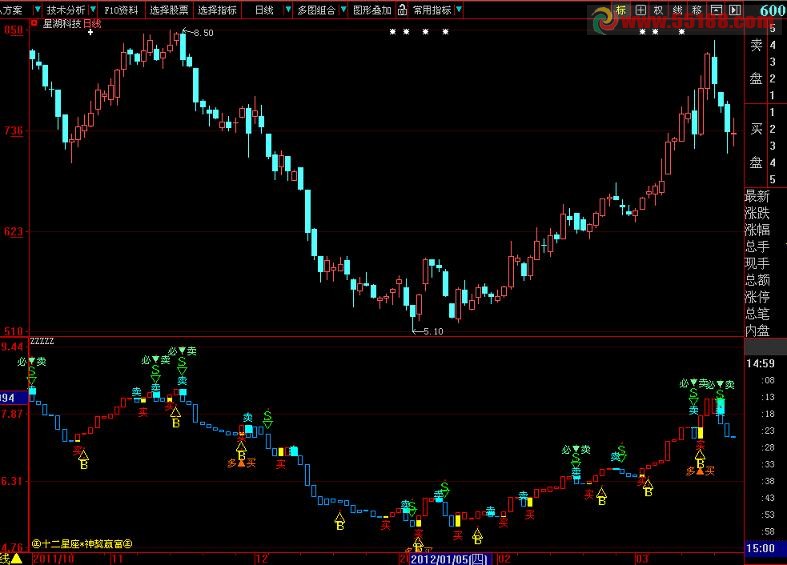Click the 常用指标 button

click(432, 10)
